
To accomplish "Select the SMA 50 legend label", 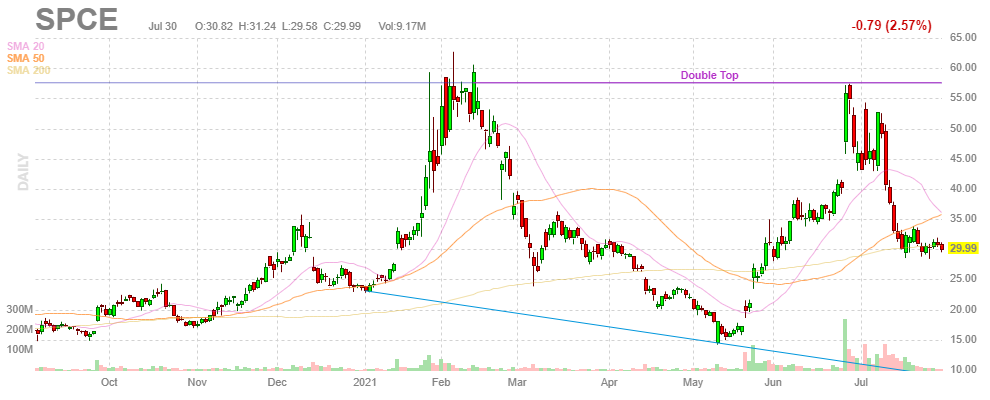I will (25, 58).
